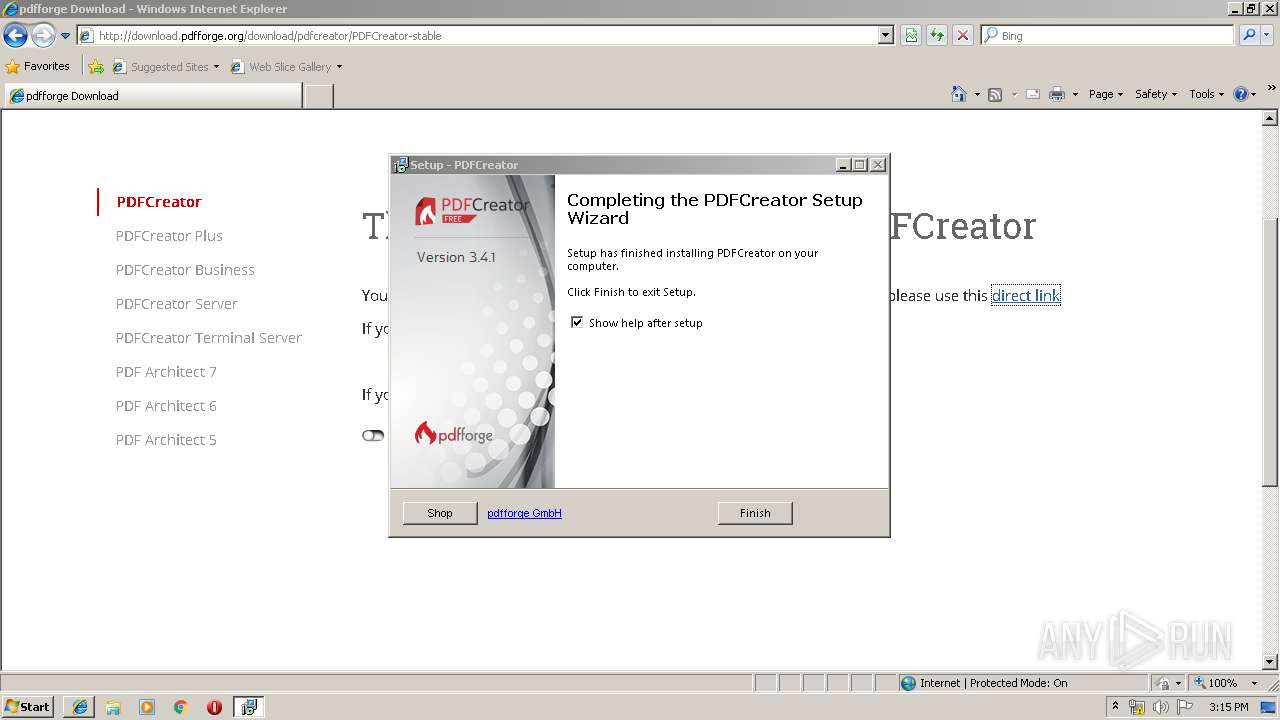Open the Suggested Sites favorites item

[165, 67]
